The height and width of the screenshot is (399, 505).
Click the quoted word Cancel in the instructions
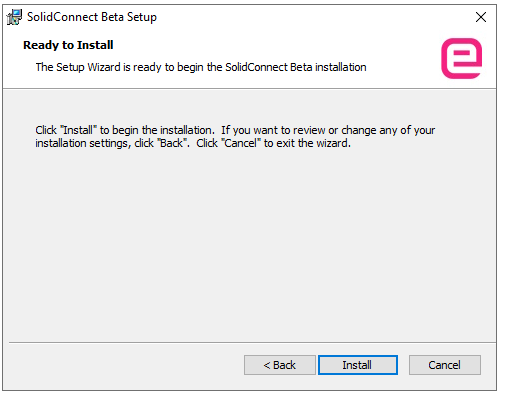[241, 143]
